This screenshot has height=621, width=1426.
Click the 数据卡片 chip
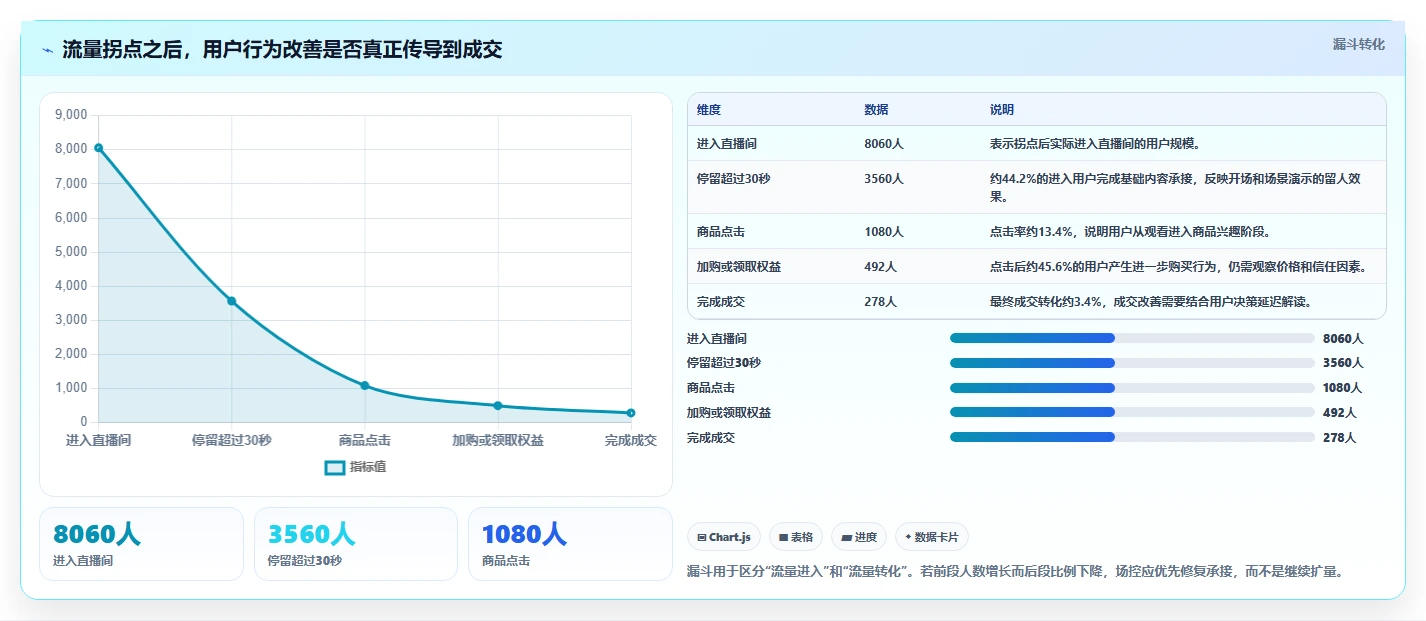[932, 537]
